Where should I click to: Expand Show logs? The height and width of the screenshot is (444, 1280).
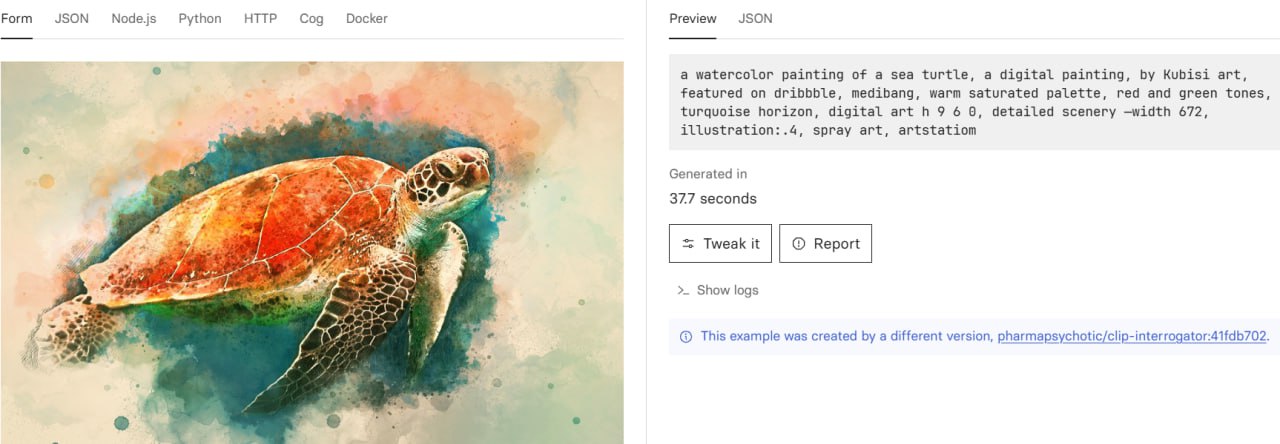(x=727, y=290)
